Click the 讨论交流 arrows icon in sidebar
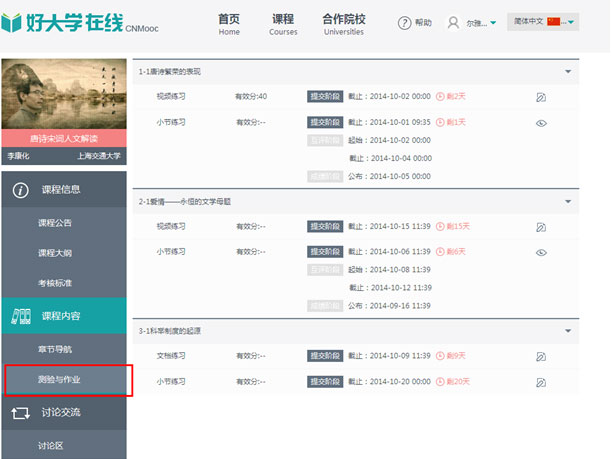The width and height of the screenshot is (611, 459). [x=21, y=412]
